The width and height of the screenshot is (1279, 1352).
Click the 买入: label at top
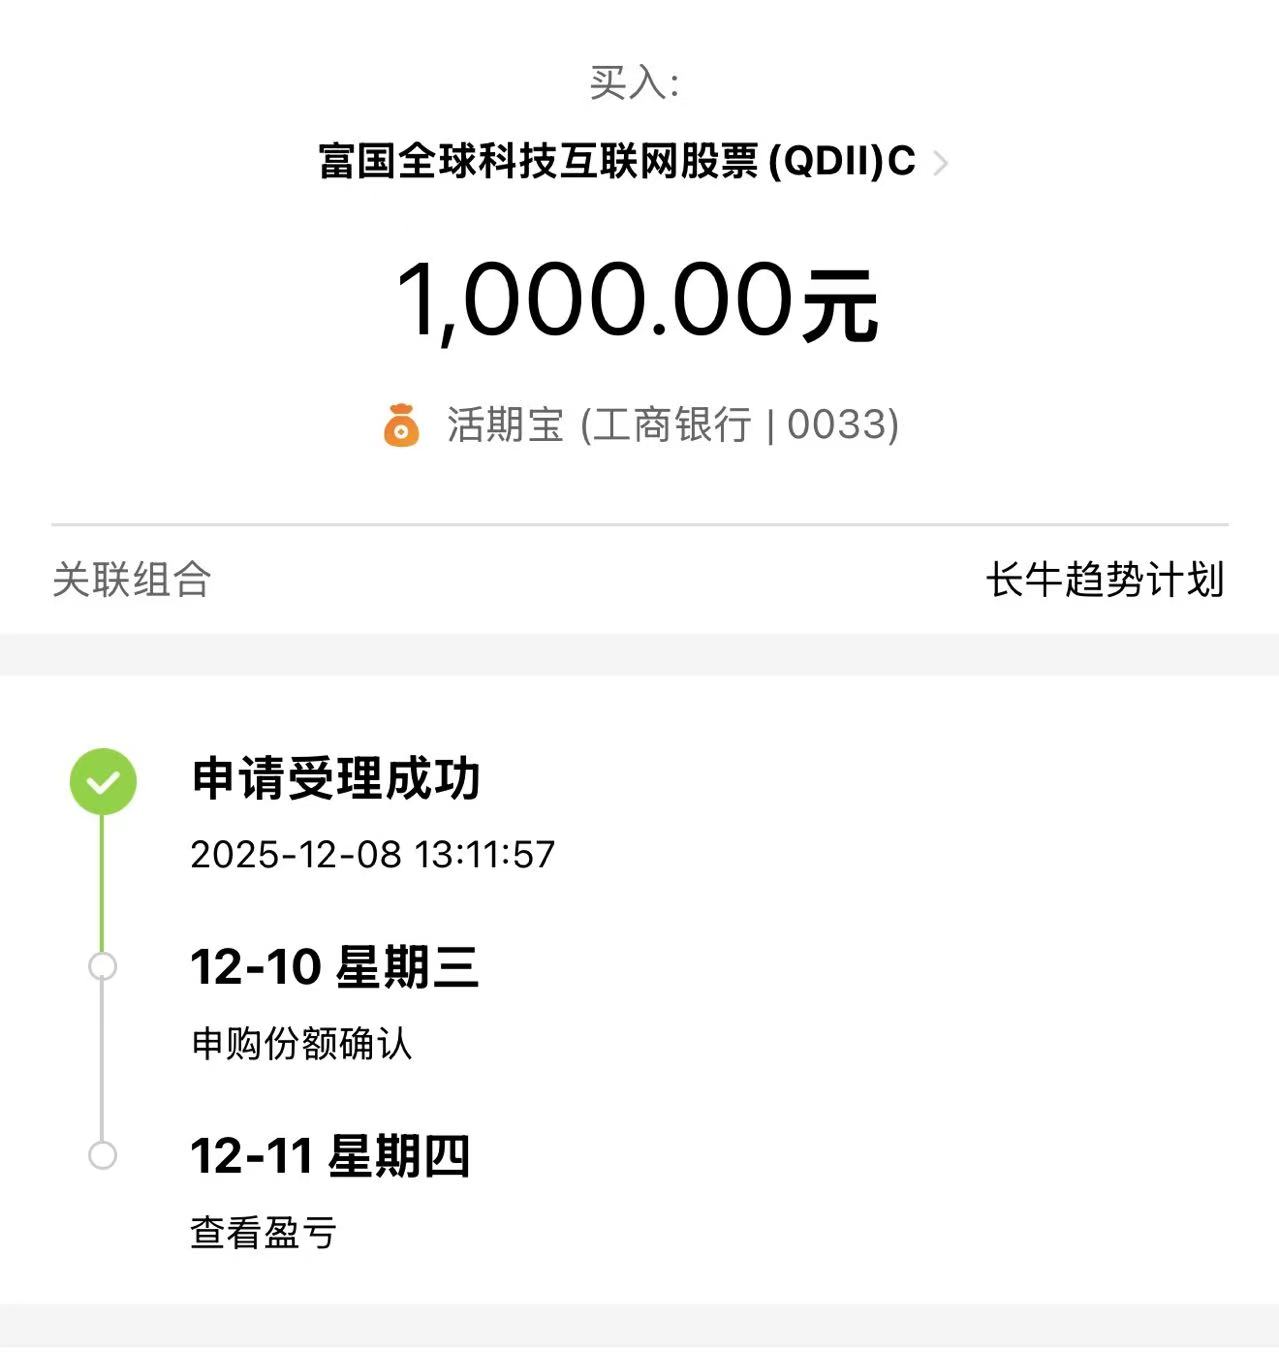[635, 83]
